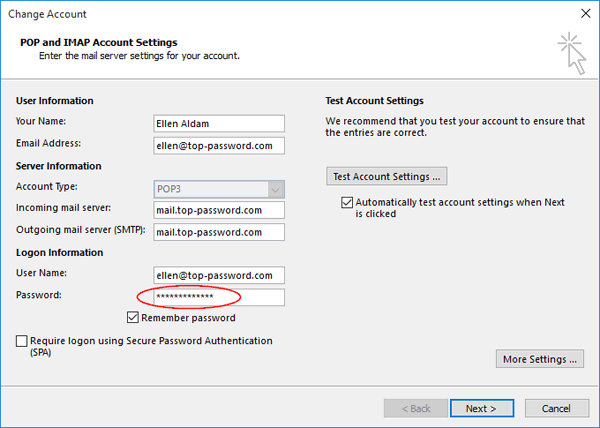Cancel the account changes

556,408
